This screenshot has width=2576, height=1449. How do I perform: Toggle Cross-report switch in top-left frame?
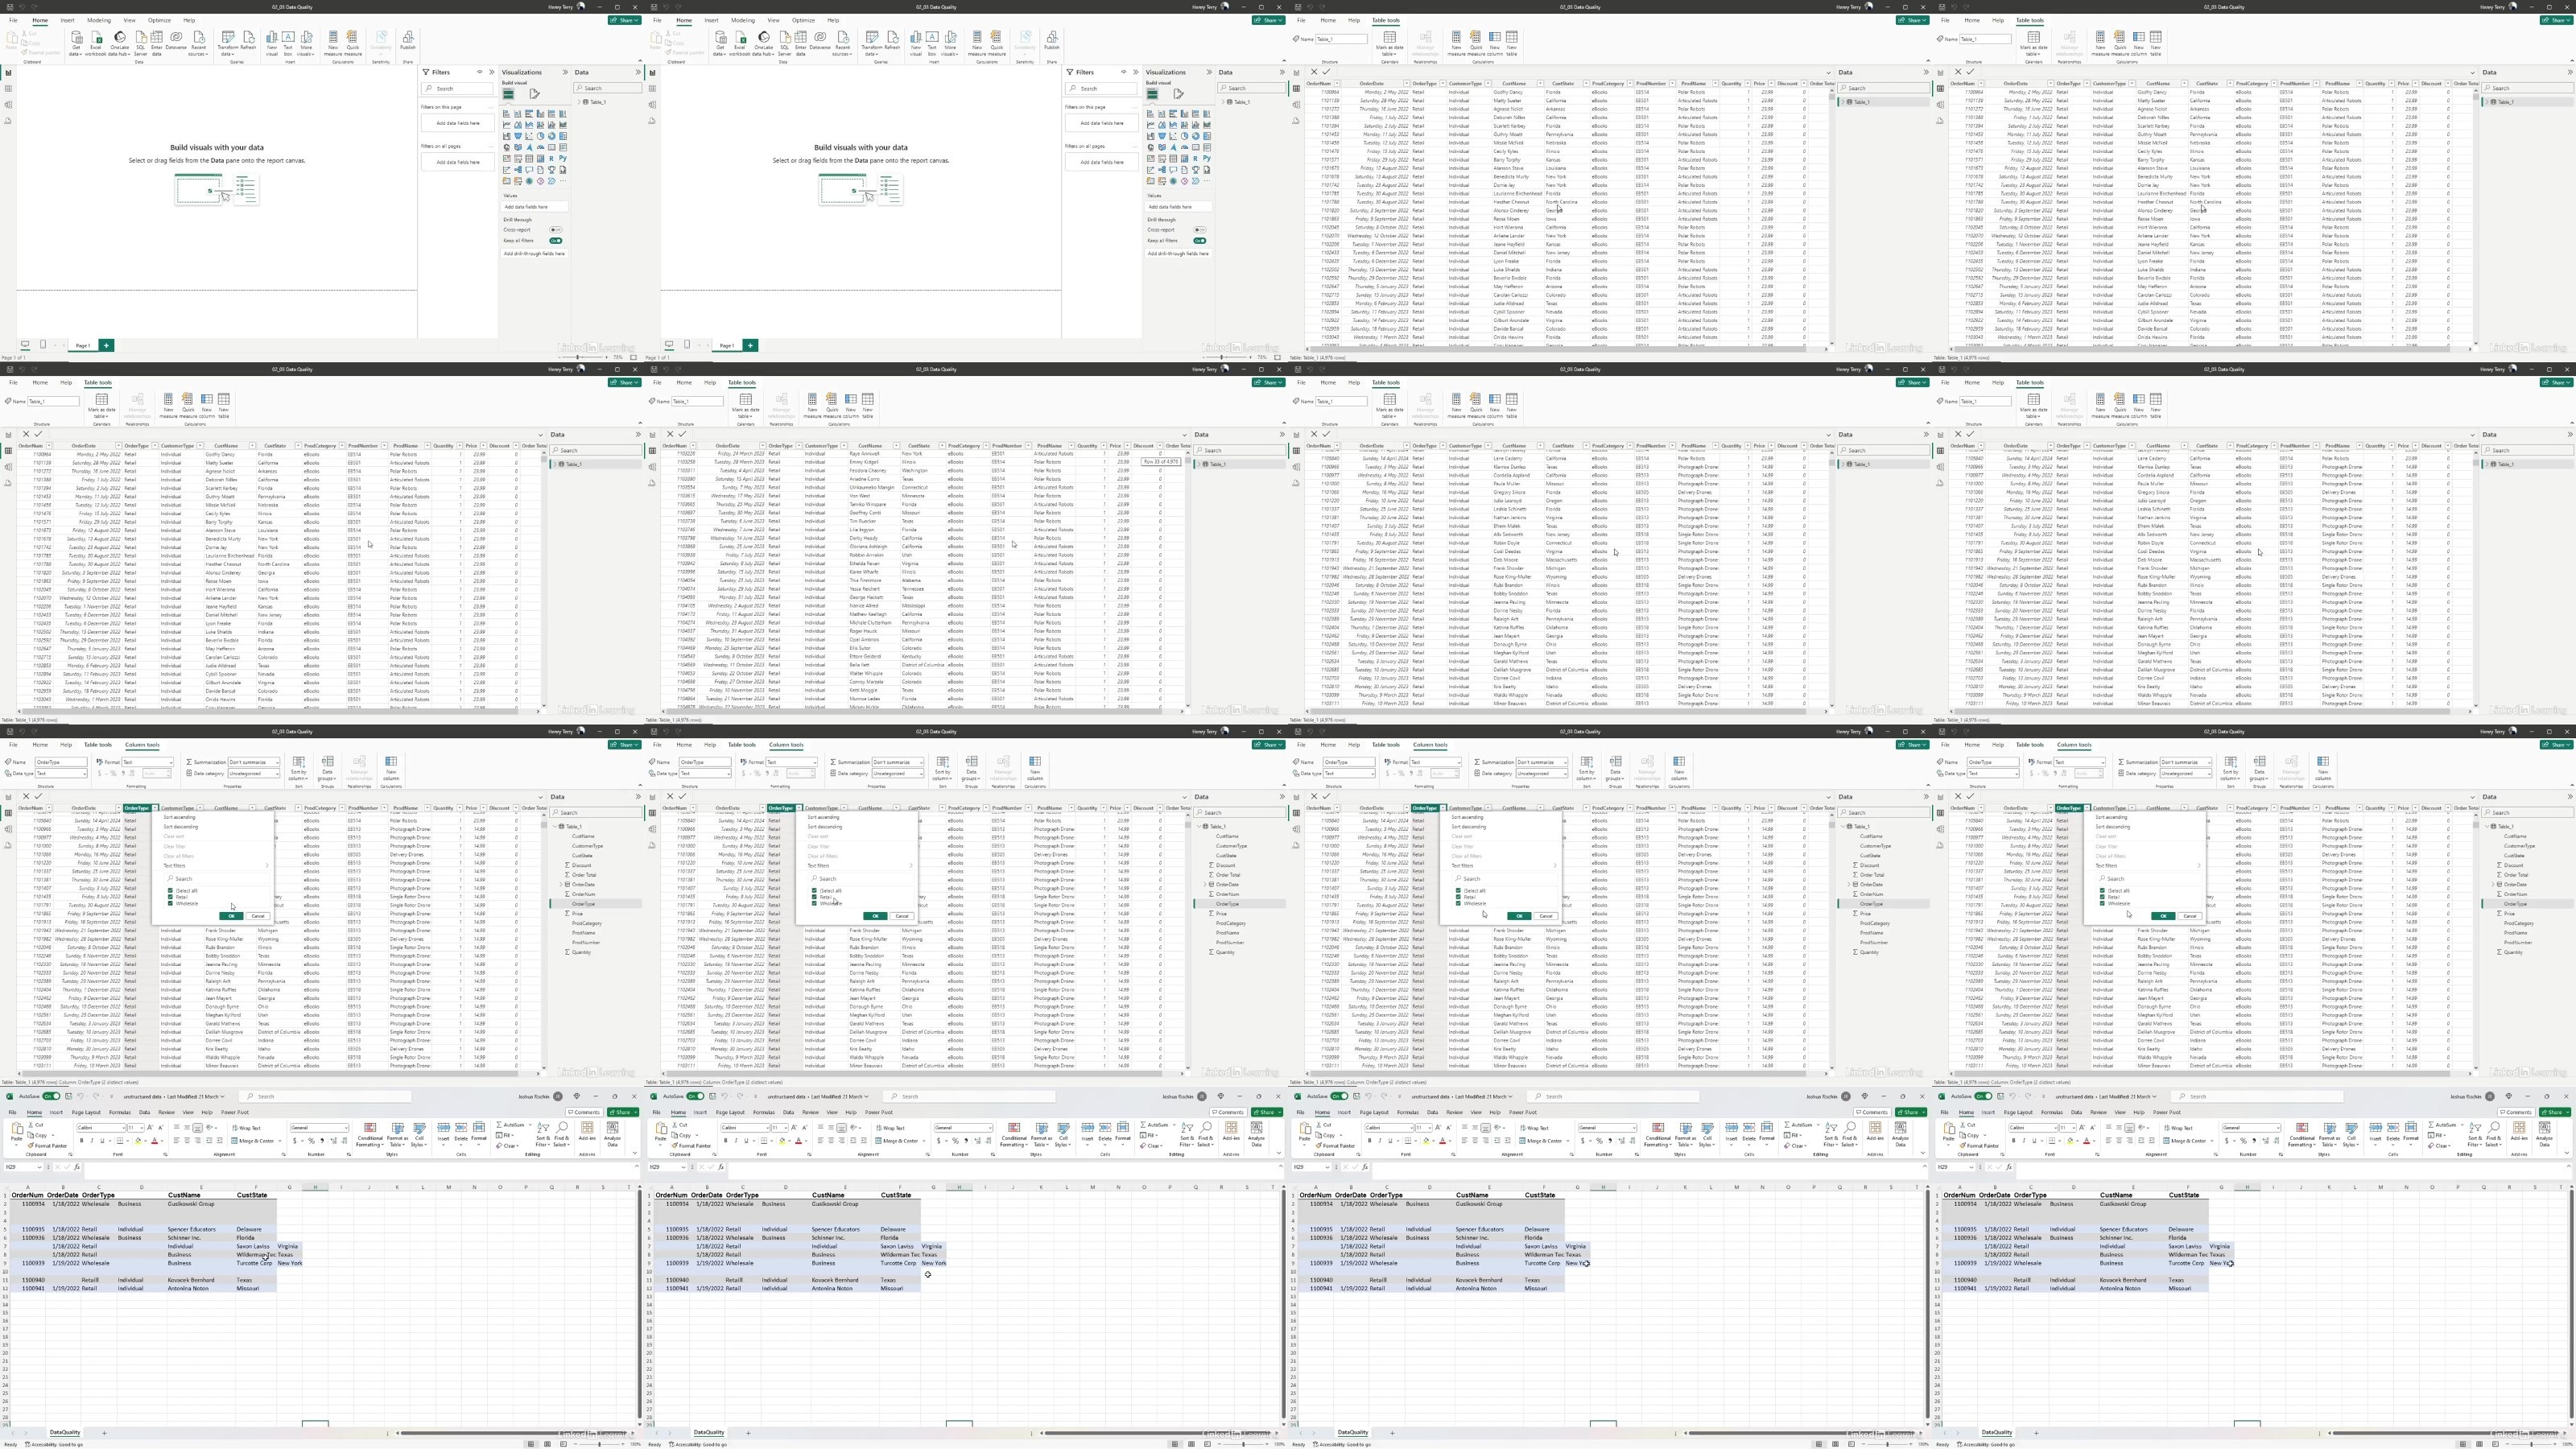(555, 230)
